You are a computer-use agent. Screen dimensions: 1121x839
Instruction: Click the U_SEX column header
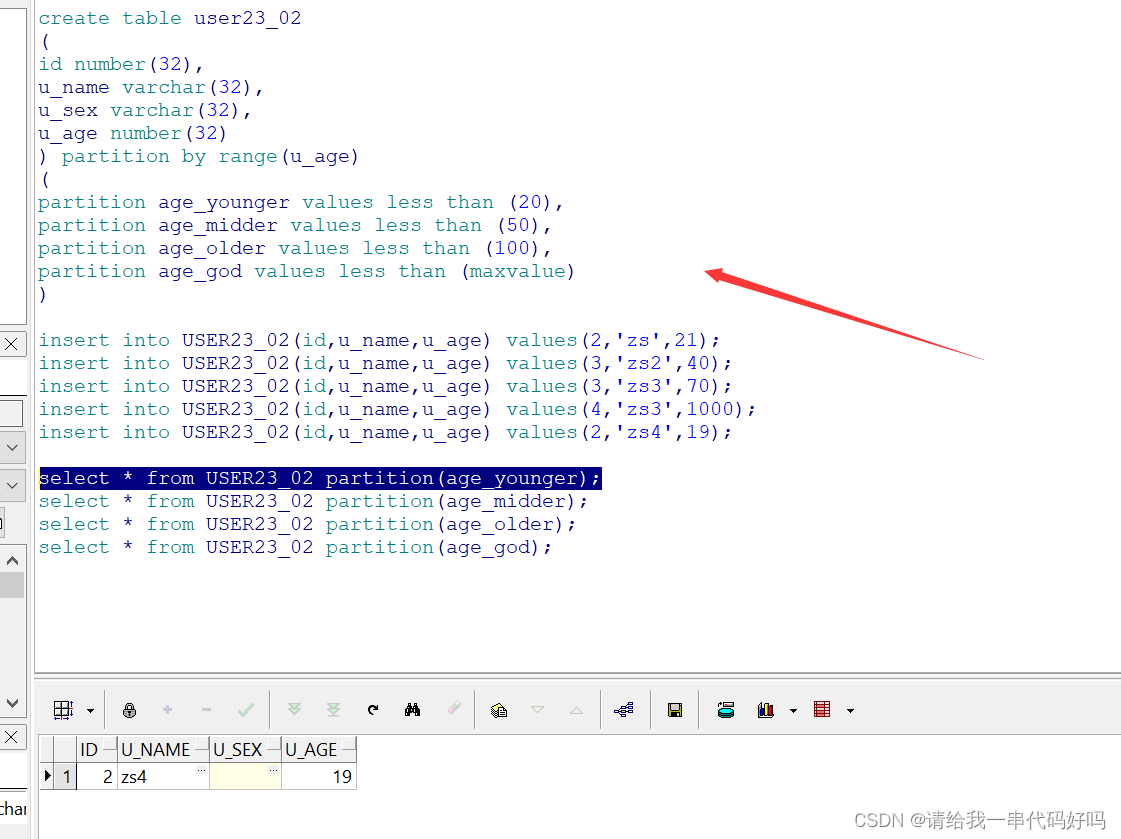(245, 750)
